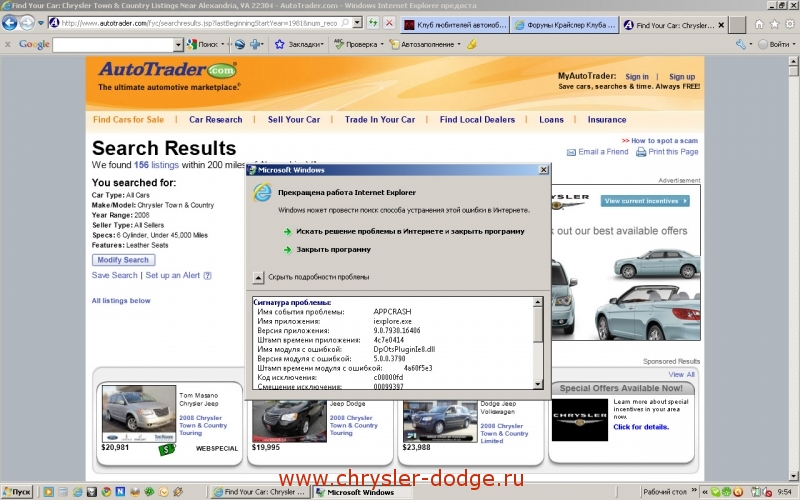The width and height of the screenshot is (800, 500).
Task: Click the Google toolbar globe share icon
Action: (240, 44)
